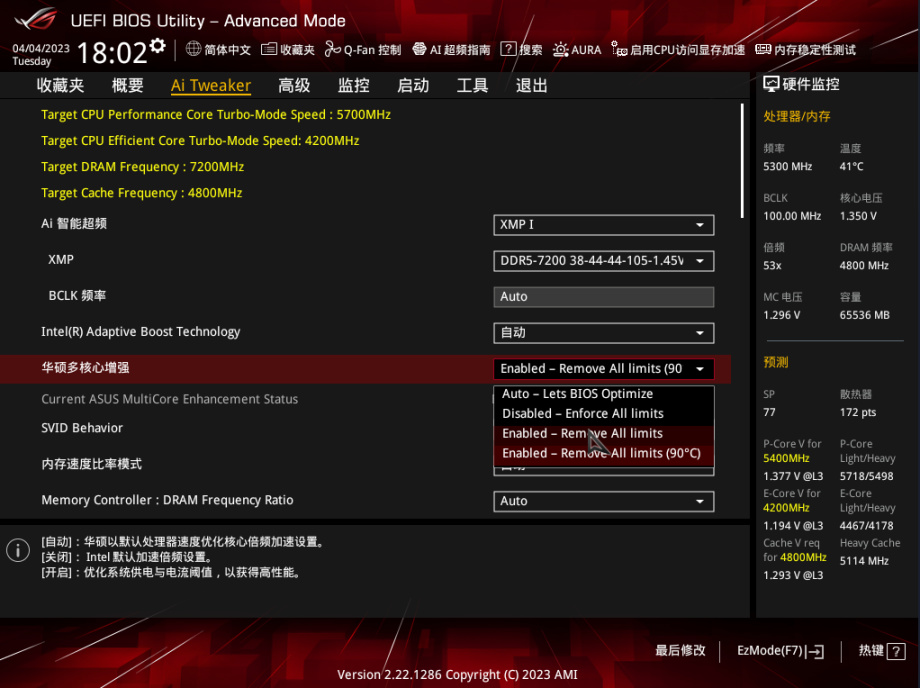Collapse 华硕多核心增强 dropdown
Screen dimensions: 920x688
tap(604, 369)
